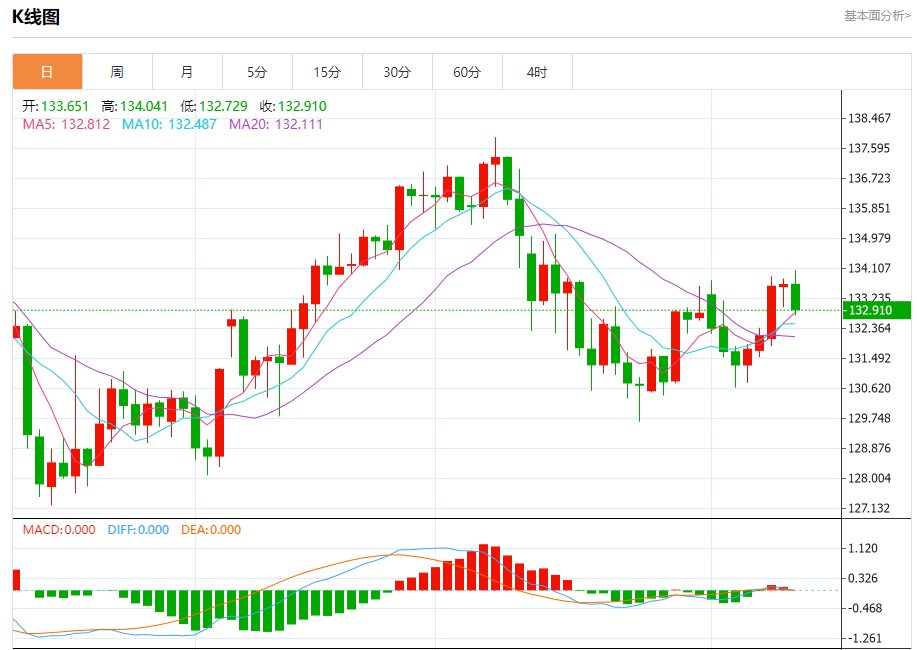Click the DEA:0.000 indicator label

pyautogui.click(x=211, y=529)
